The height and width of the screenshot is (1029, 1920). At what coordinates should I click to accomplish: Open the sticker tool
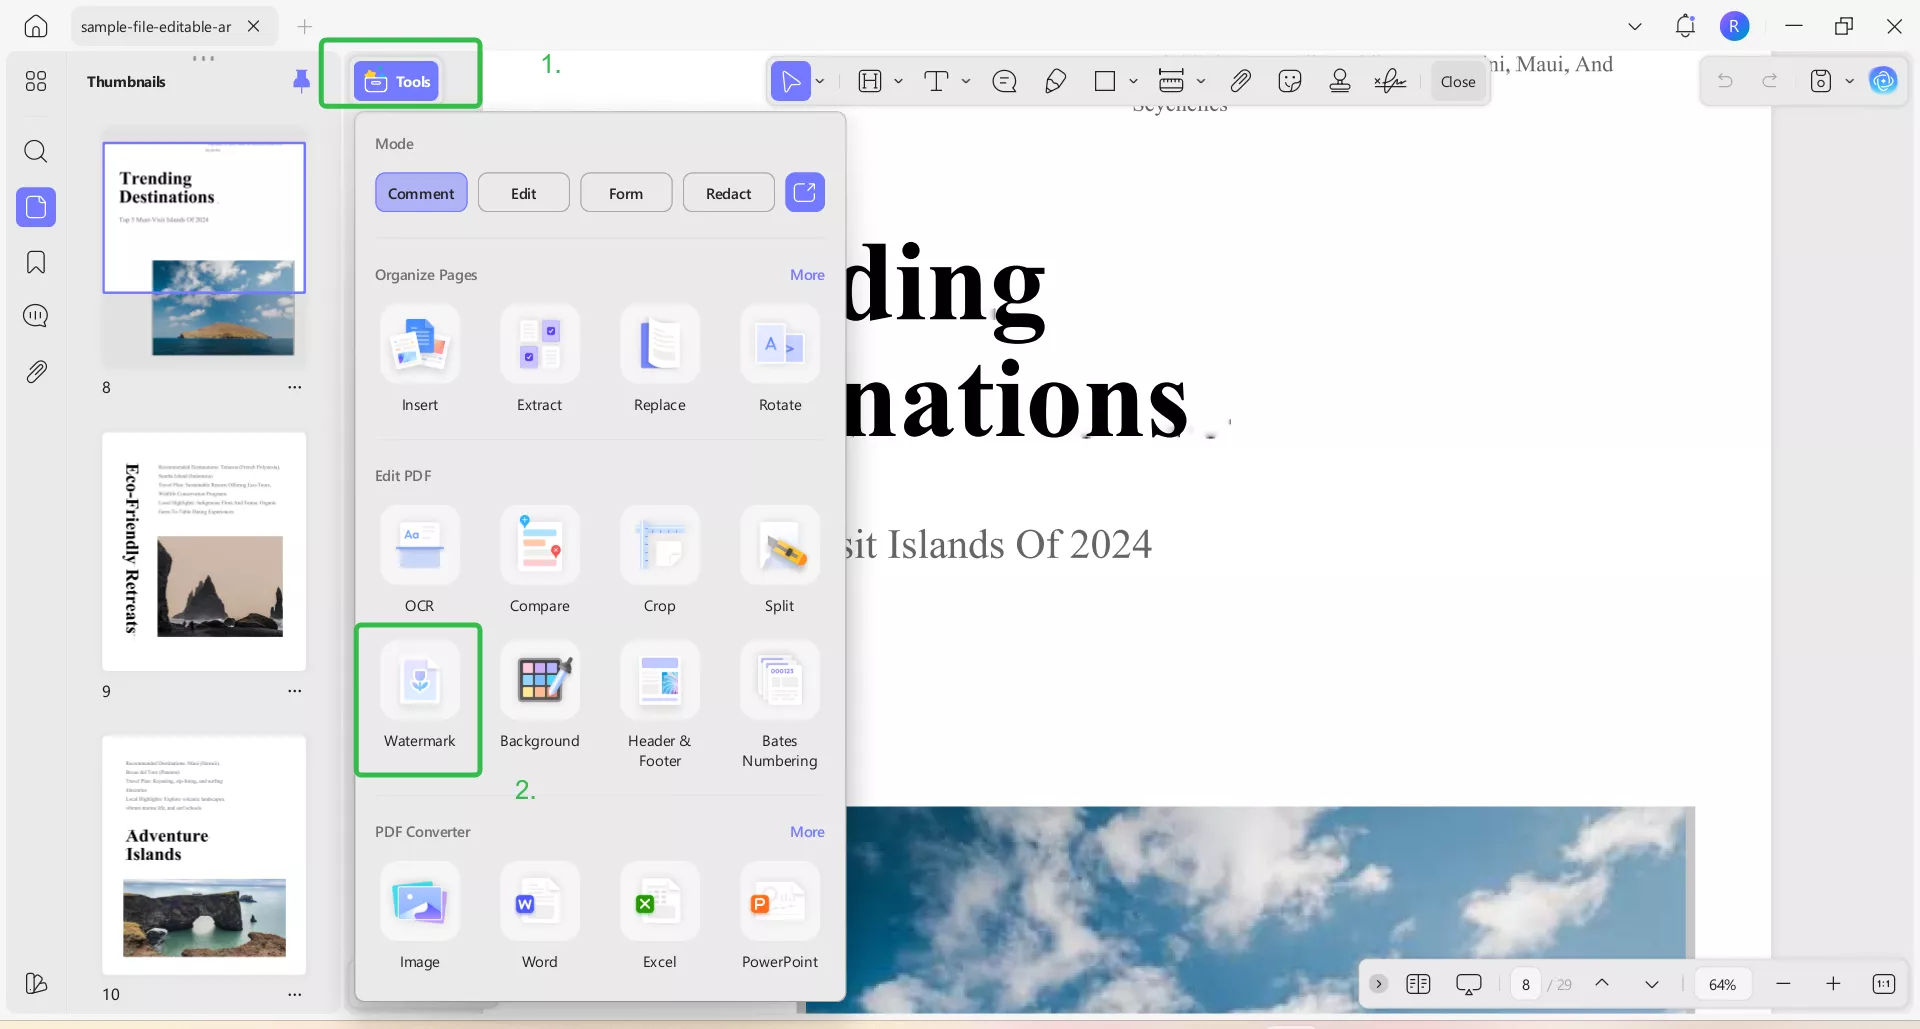point(1290,81)
